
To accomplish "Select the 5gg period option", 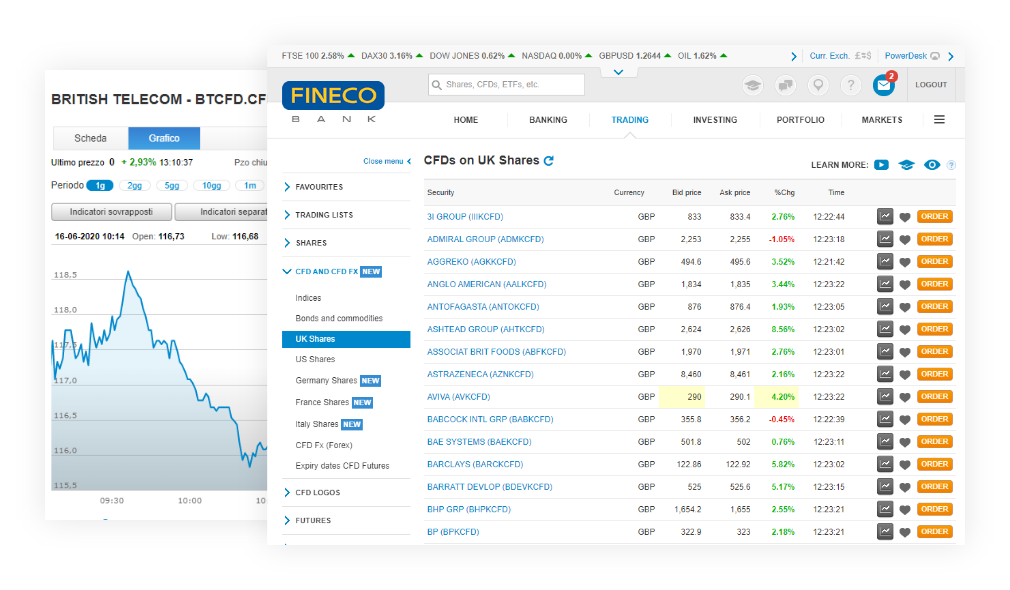I will [172, 186].
